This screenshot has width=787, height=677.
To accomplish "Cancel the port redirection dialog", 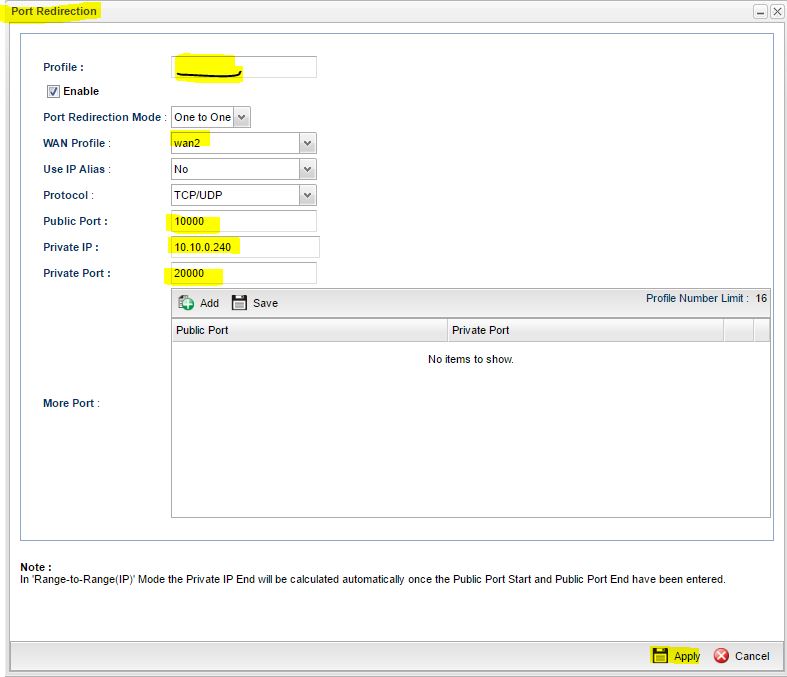I will 741,656.
